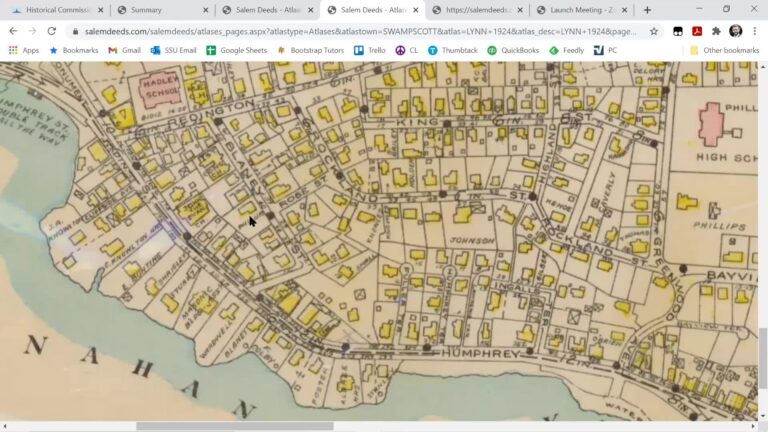Reload the page with refresh icon

51,31
